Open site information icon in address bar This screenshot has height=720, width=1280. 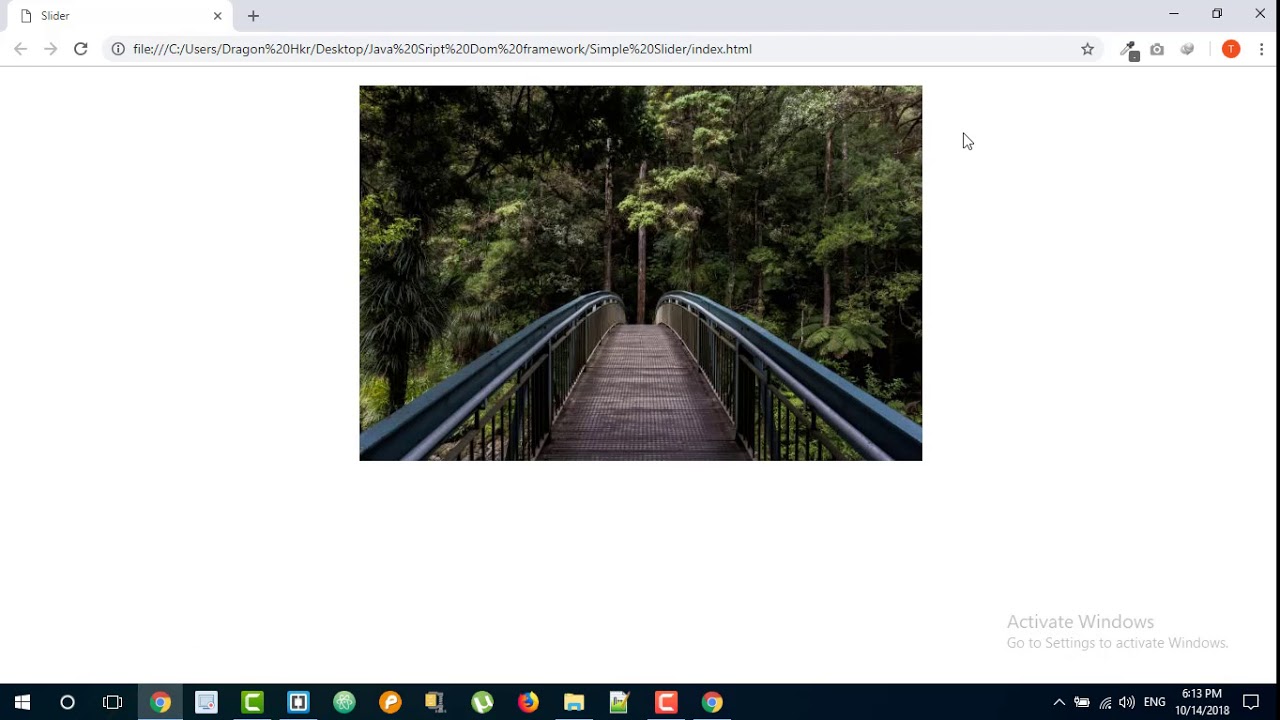pyautogui.click(x=118, y=49)
